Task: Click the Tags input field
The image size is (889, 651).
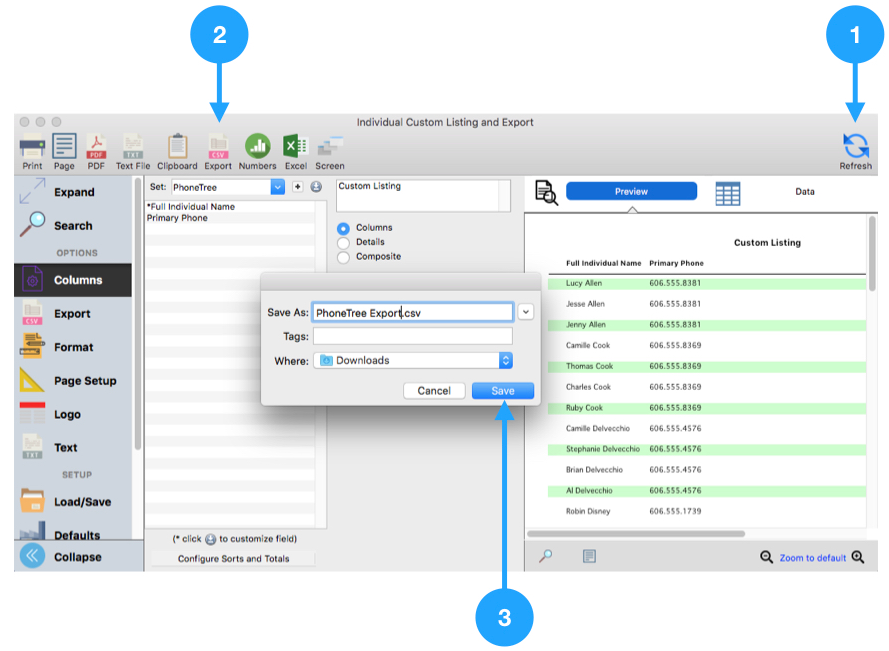Action: (x=412, y=337)
